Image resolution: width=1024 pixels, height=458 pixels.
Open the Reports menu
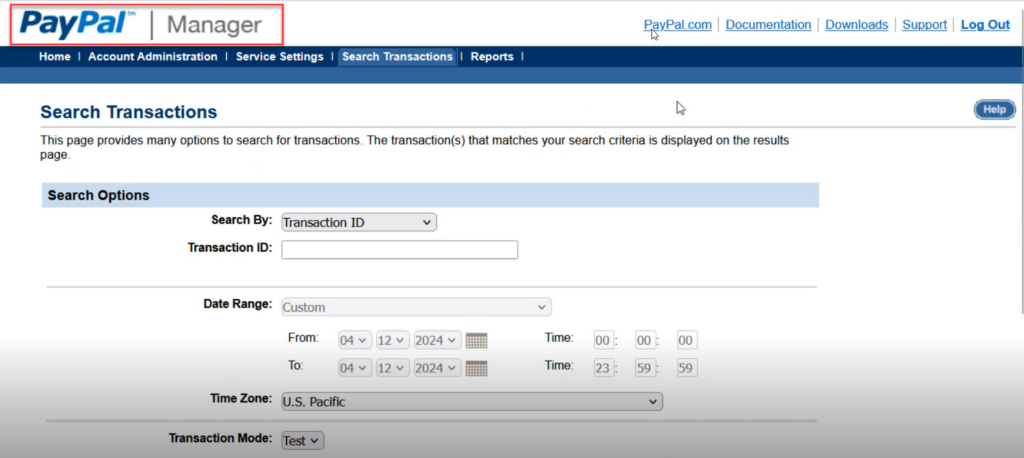[492, 57]
